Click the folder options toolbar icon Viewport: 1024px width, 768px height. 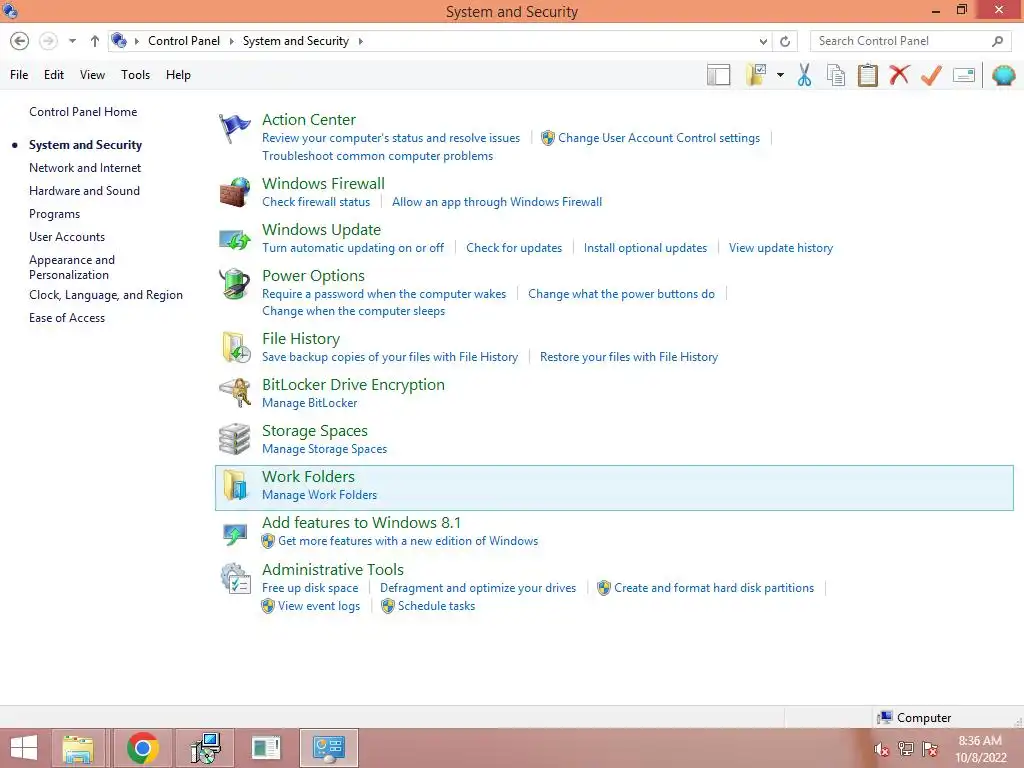coord(756,75)
